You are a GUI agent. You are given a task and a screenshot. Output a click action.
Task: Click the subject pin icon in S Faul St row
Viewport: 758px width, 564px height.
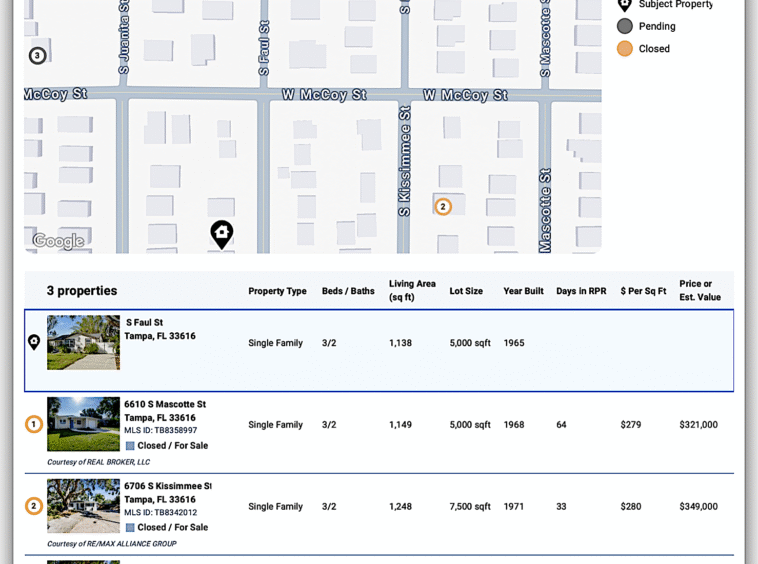(x=34, y=342)
